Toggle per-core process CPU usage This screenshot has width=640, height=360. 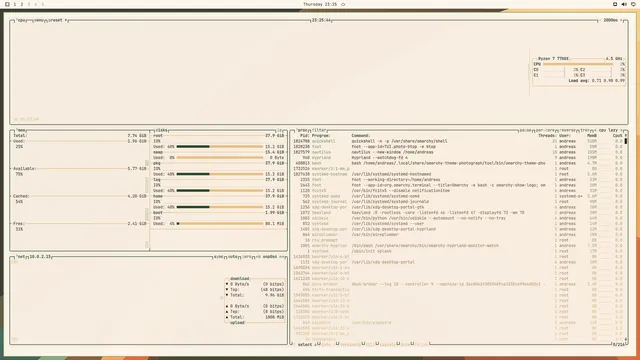545,130
